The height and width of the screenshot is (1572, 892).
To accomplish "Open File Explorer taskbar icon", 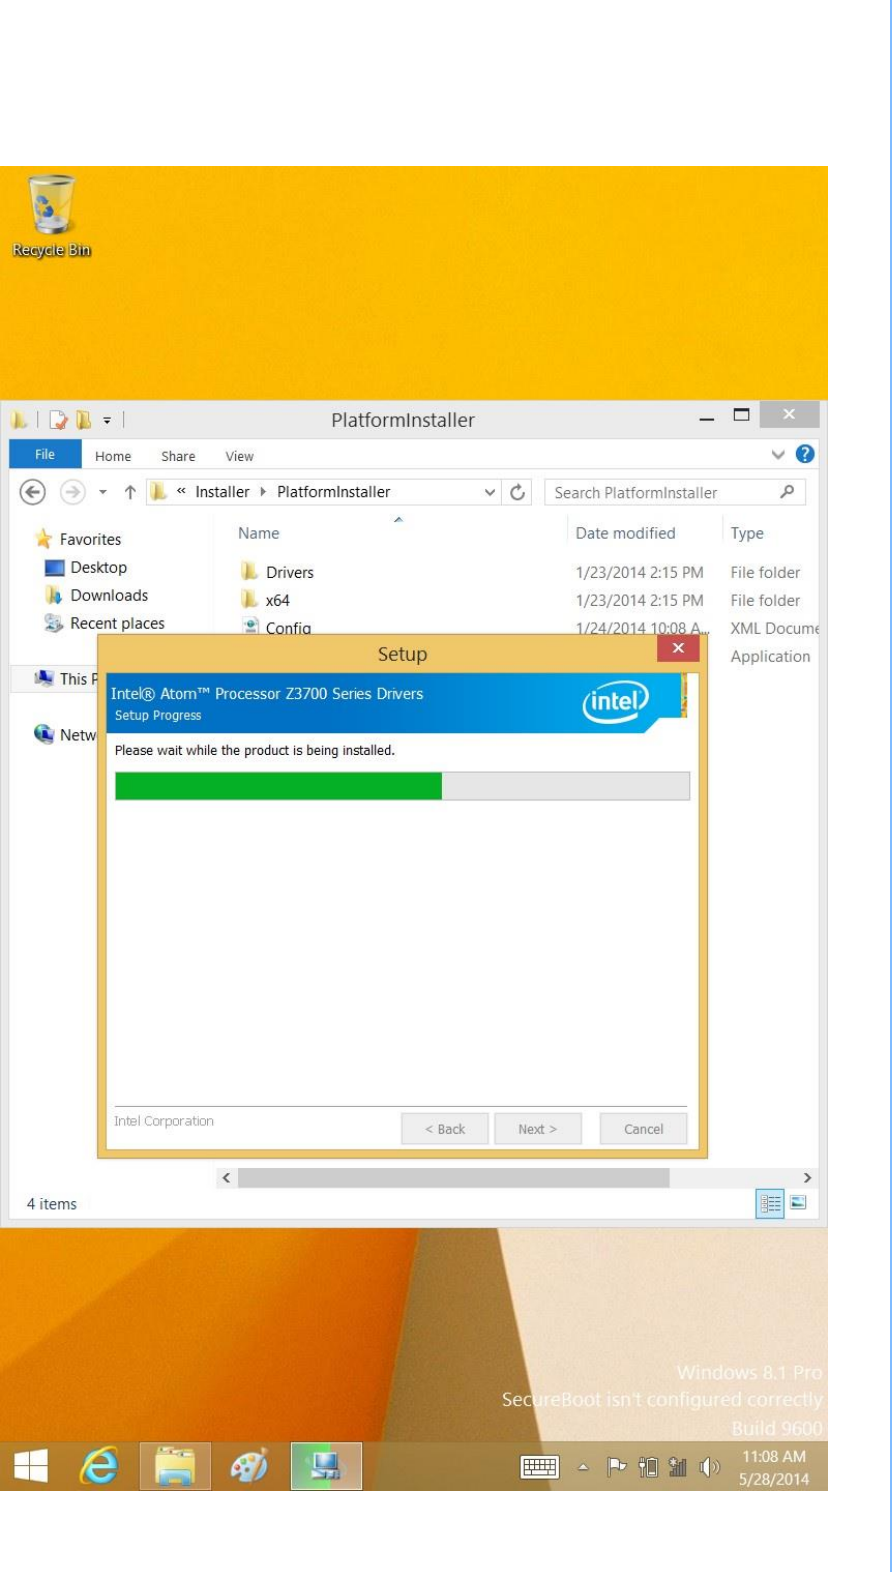I will pyautogui.click(x=175, y=1467).
